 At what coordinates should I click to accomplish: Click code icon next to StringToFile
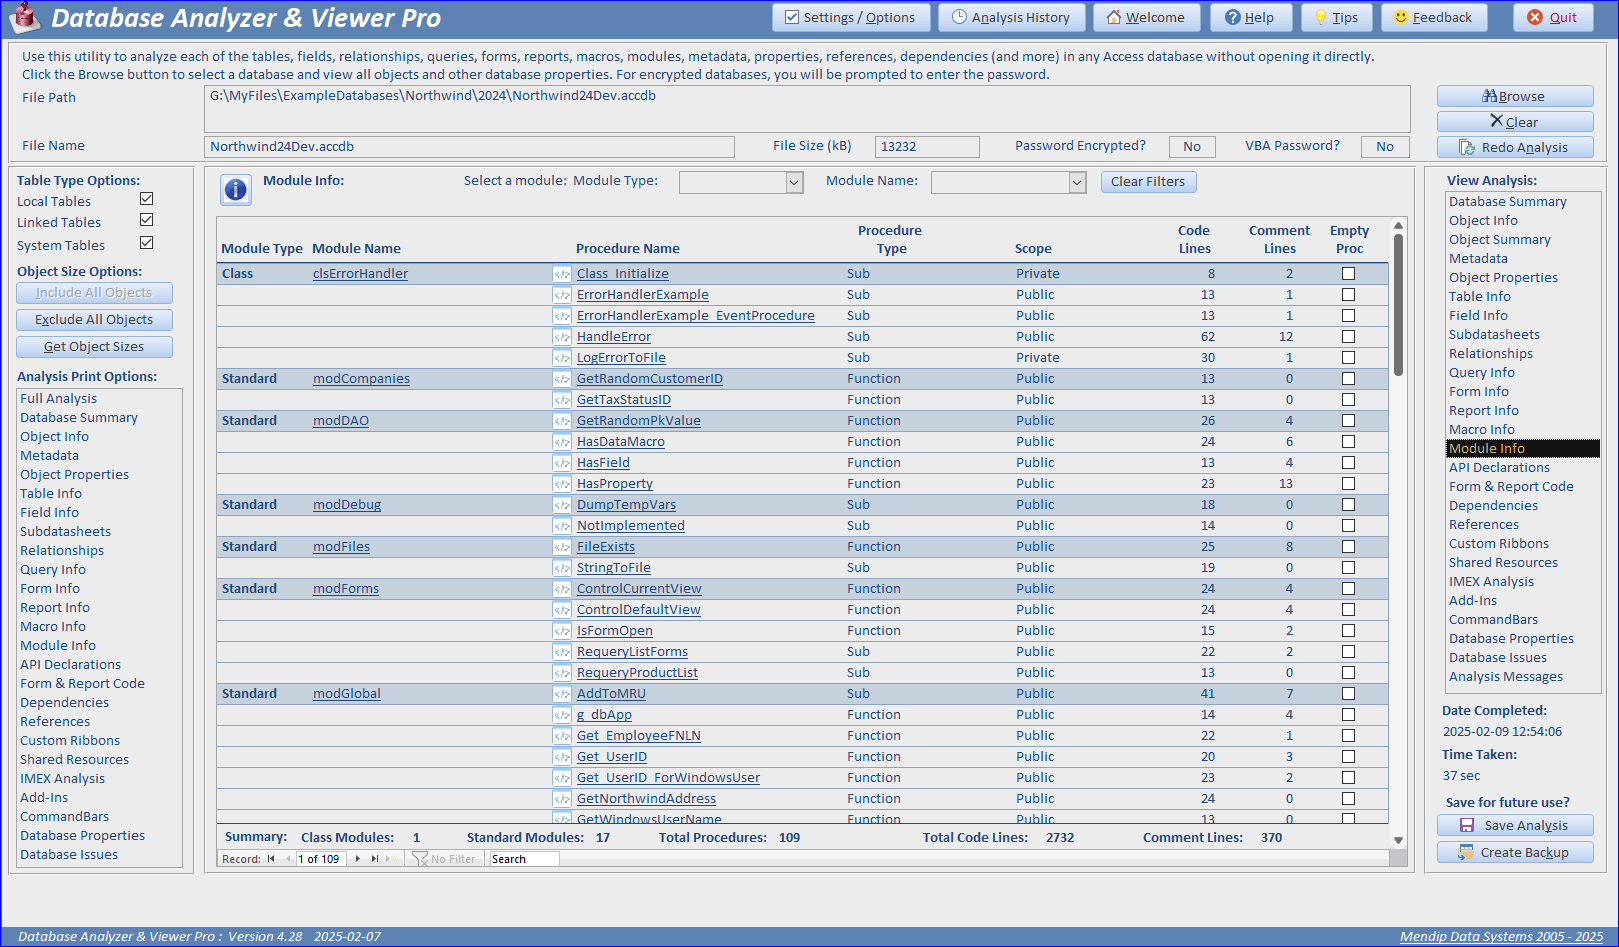tap(562, 568)
